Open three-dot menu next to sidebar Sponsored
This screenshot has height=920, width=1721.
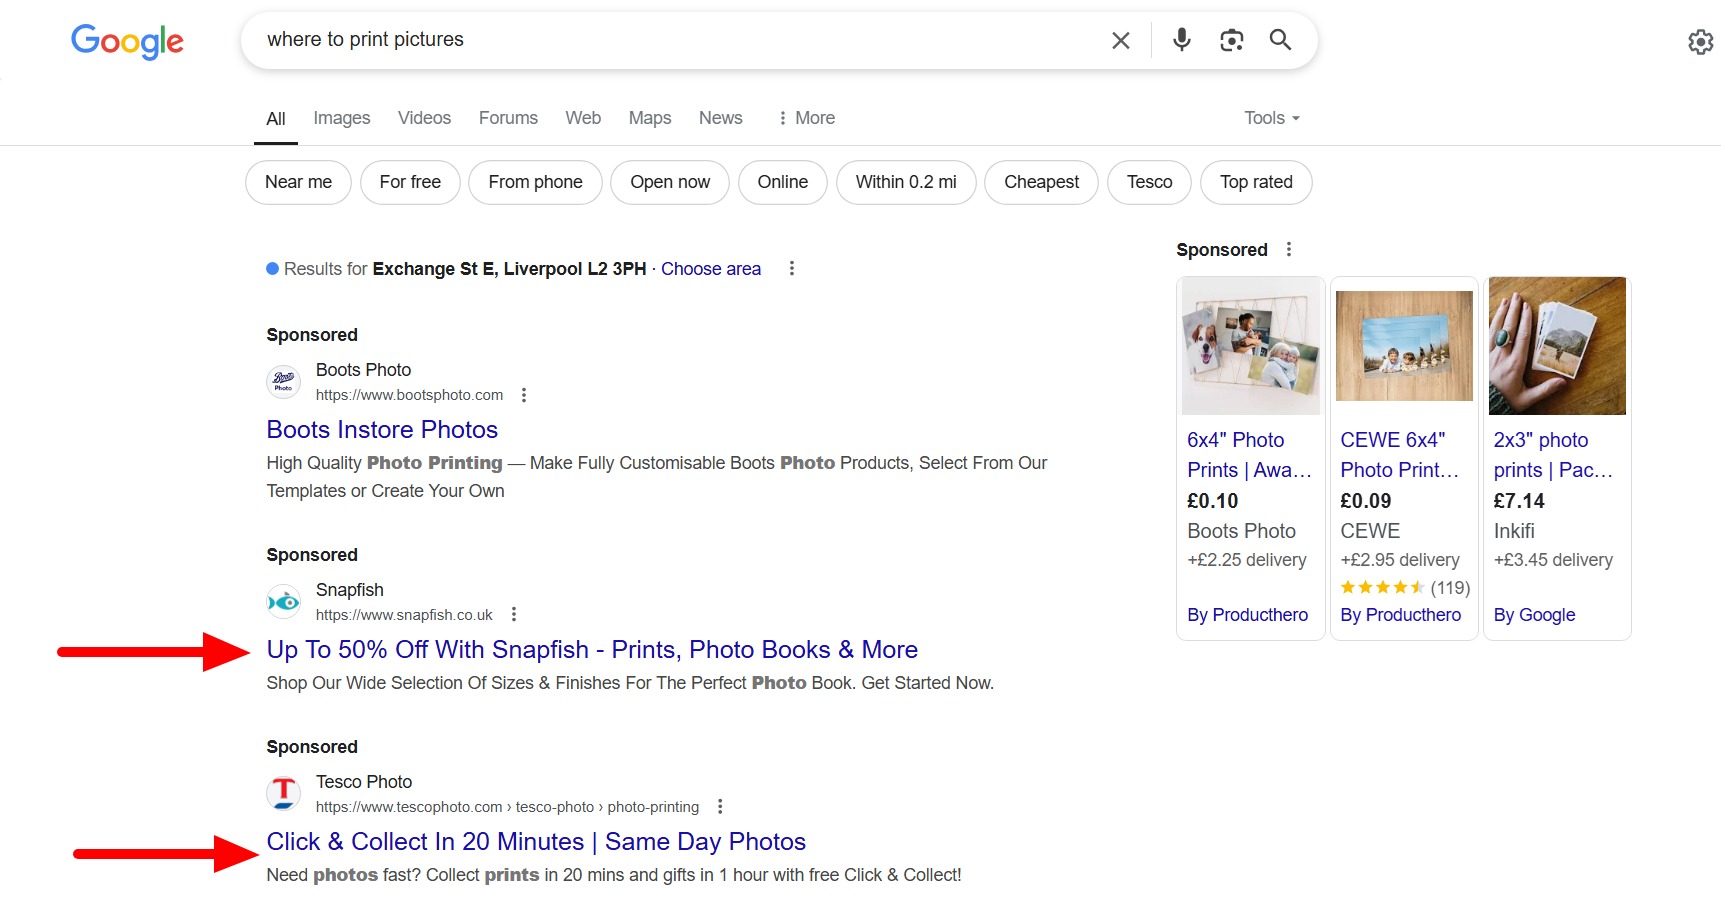tap(1289, 249)
